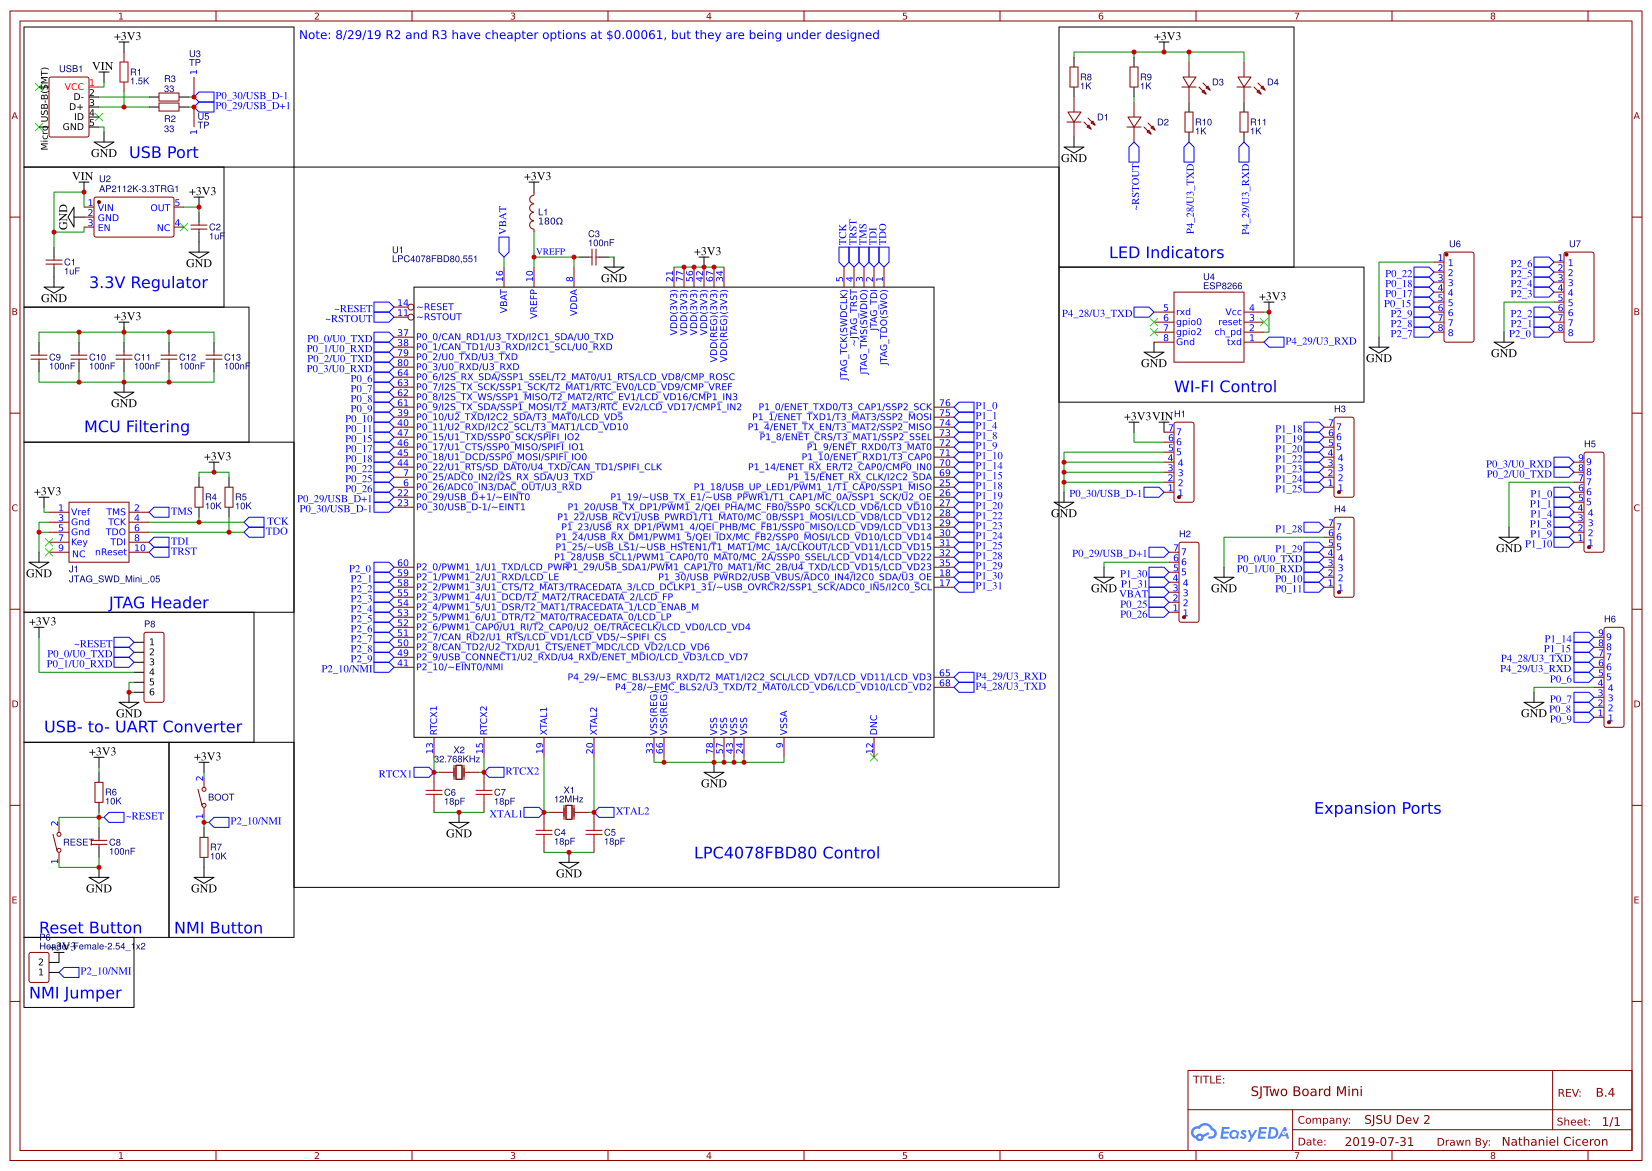Select the X2 32.768KHz crystal symbol
Viewport: 1652px width, 1171px height.
point(459,772)
